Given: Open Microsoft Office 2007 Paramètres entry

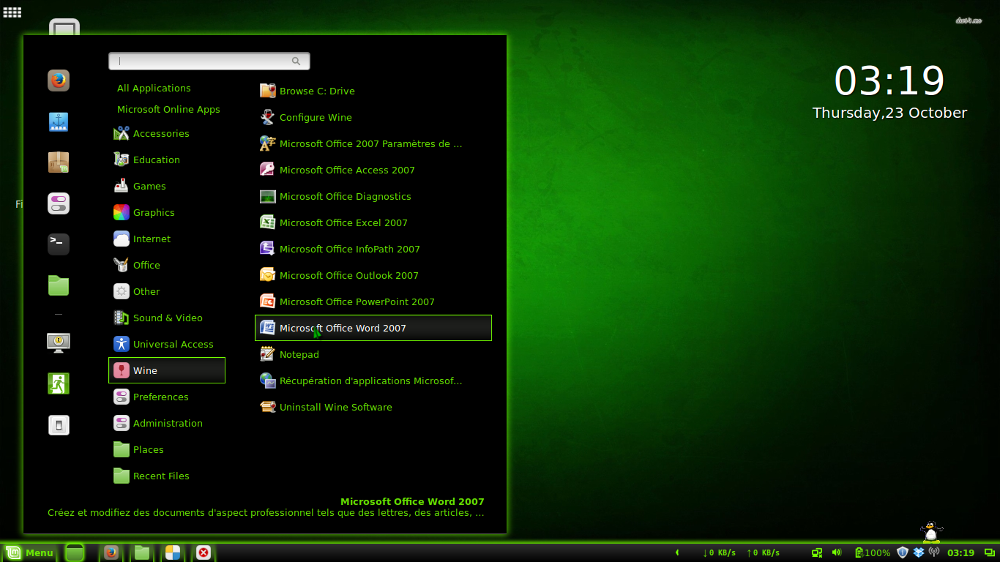Looking at the screenshot, I should (x=373, y=144).
